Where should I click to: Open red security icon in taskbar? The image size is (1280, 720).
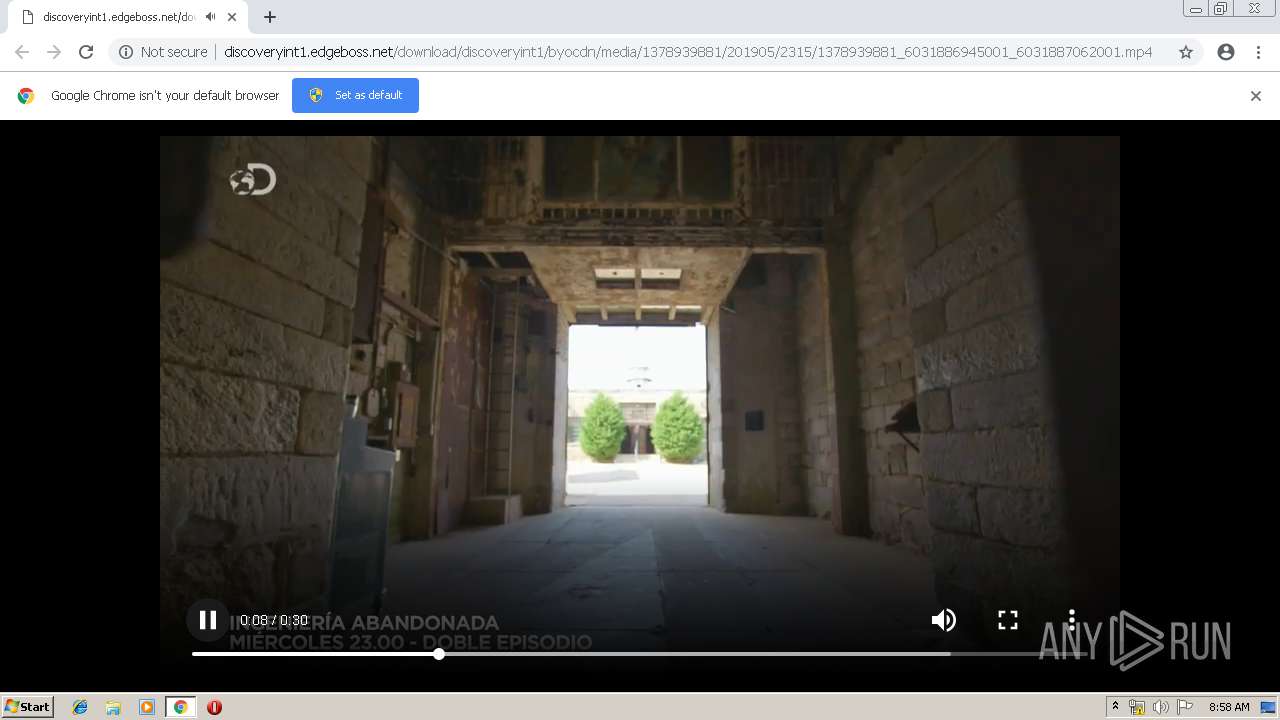click(214, 707)
